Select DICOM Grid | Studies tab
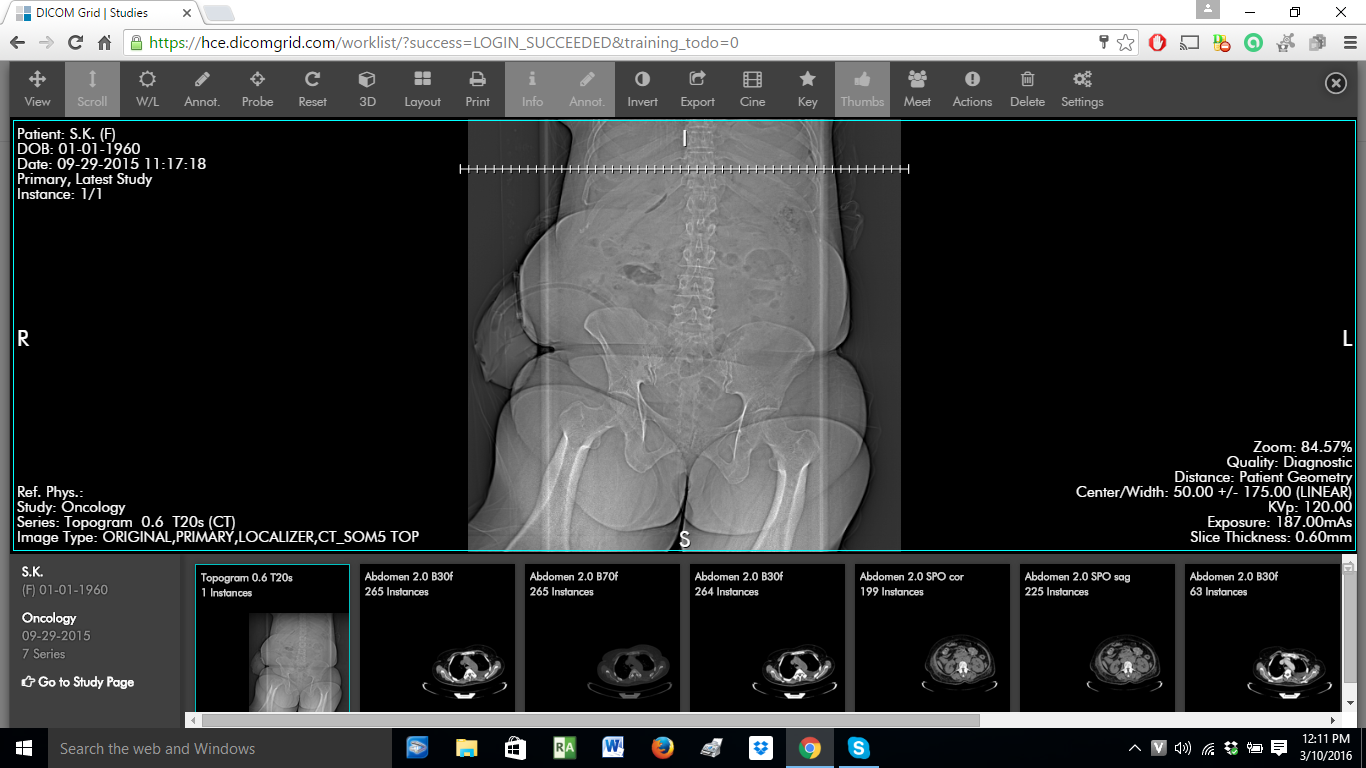 (x=100, y=13)
